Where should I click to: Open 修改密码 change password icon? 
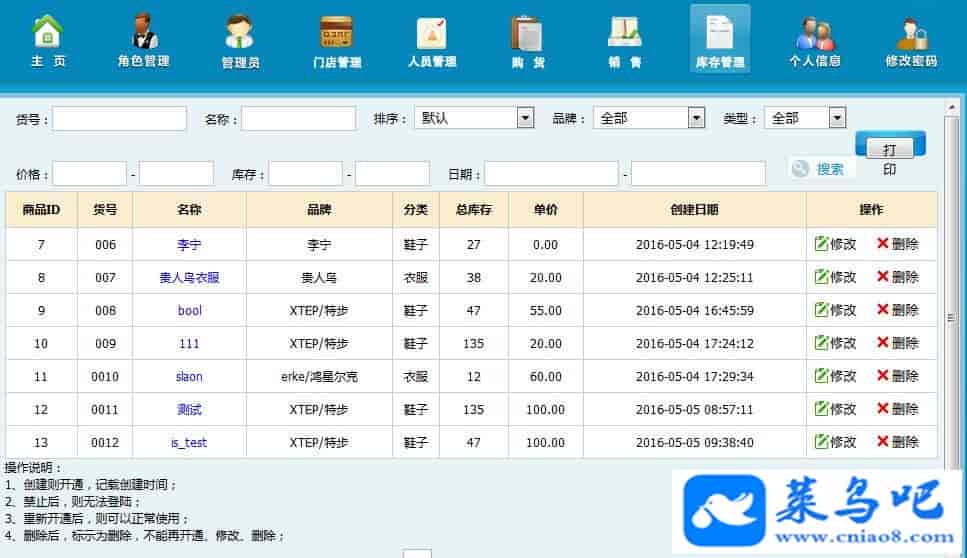pyautogui.click(x=911, y=38)
